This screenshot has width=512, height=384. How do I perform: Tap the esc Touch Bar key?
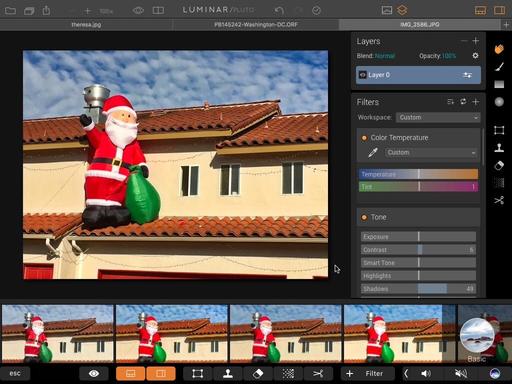pyautogui.click(x=15, y=373)
